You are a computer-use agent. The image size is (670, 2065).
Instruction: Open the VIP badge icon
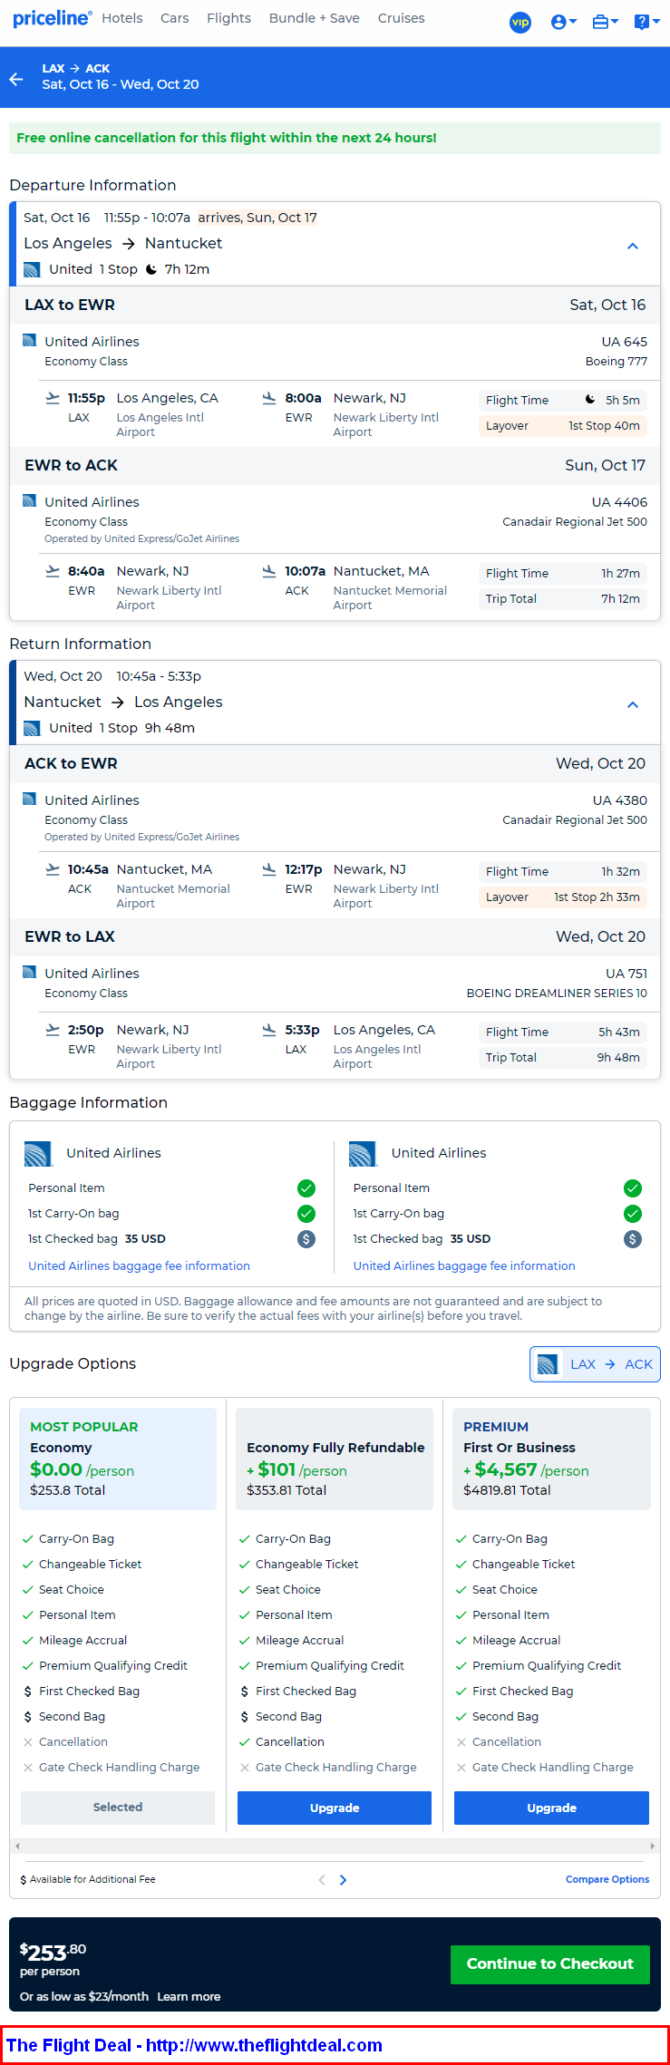[520, 22]
